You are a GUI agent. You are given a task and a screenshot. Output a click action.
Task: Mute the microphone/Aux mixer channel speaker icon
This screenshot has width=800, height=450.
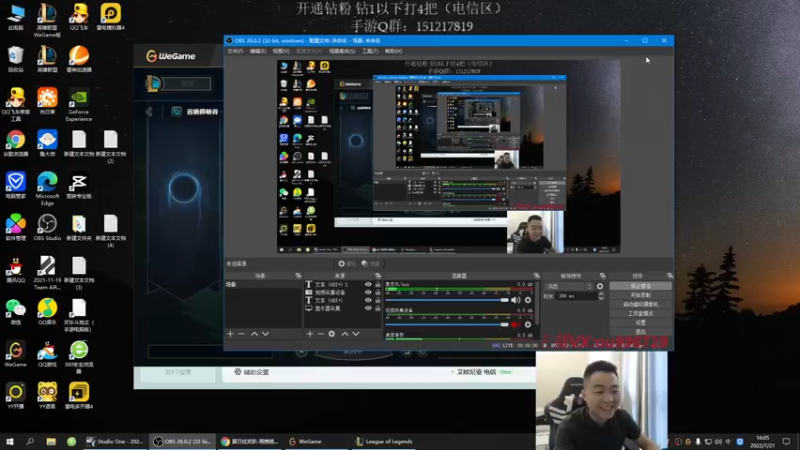tap(515, 300)
